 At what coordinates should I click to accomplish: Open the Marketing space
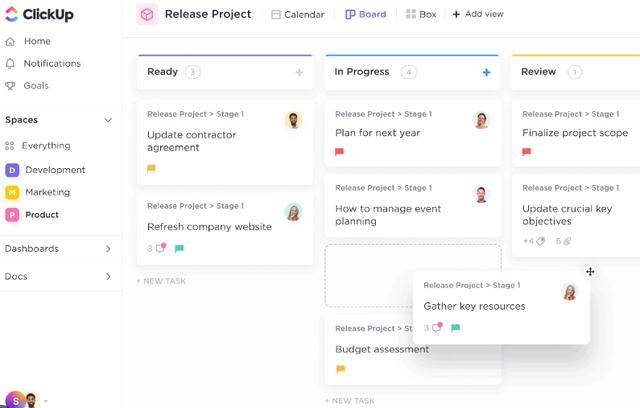pos(47,192)
